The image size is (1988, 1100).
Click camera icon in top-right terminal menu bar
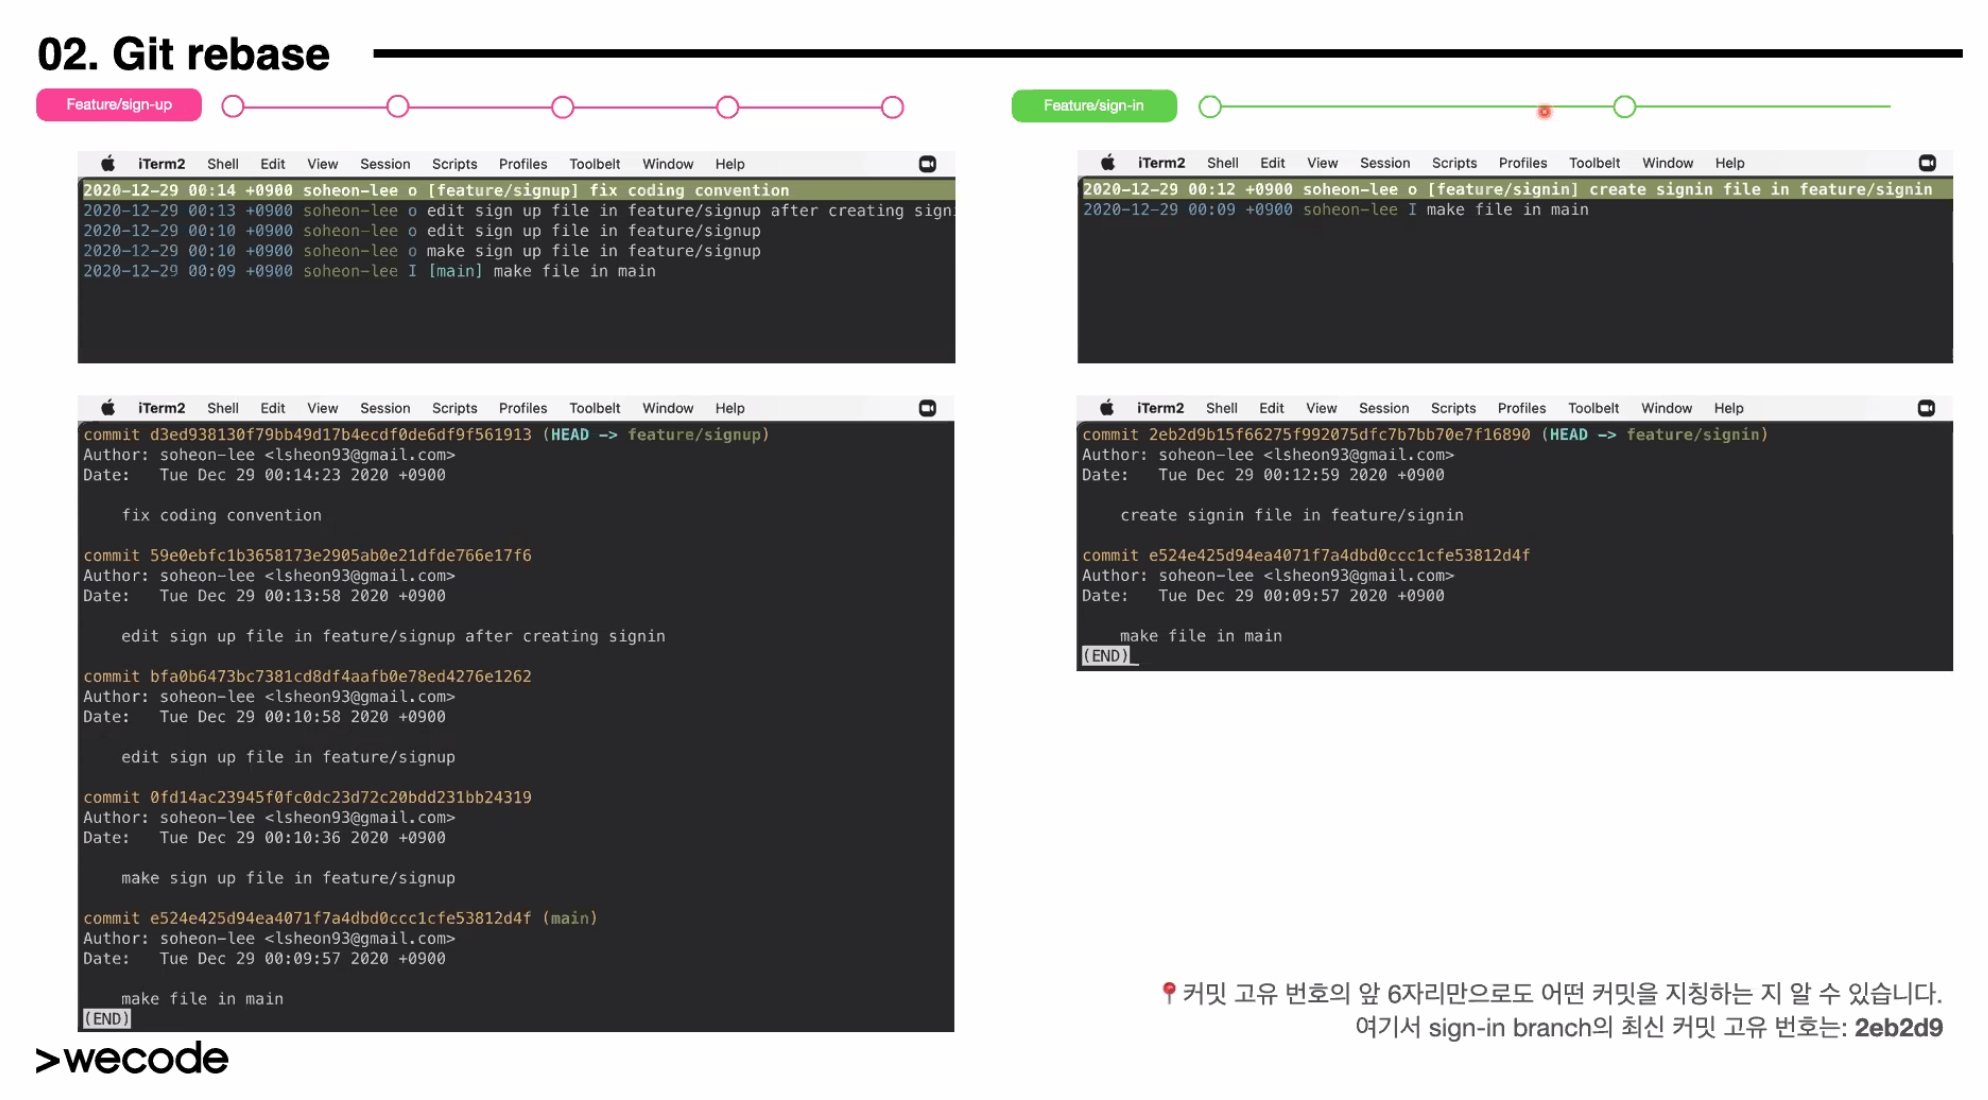point(1926,163)
